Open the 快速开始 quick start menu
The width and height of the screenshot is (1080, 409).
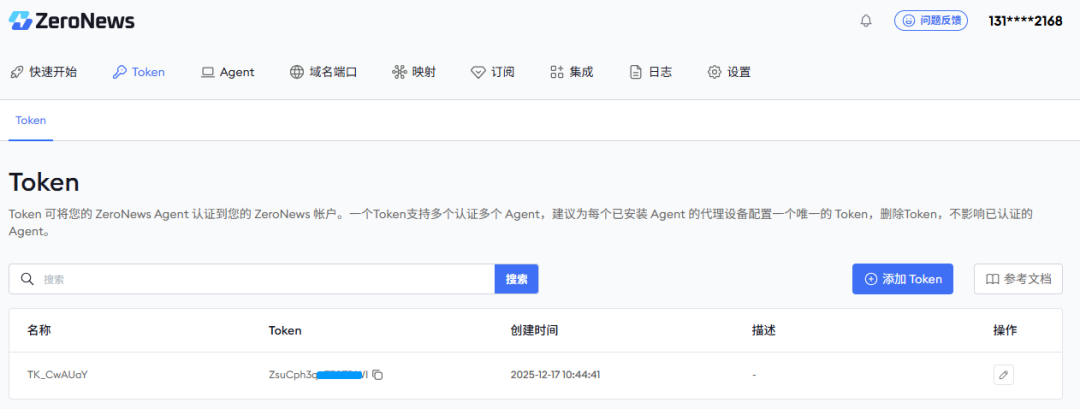pos(43,72)
